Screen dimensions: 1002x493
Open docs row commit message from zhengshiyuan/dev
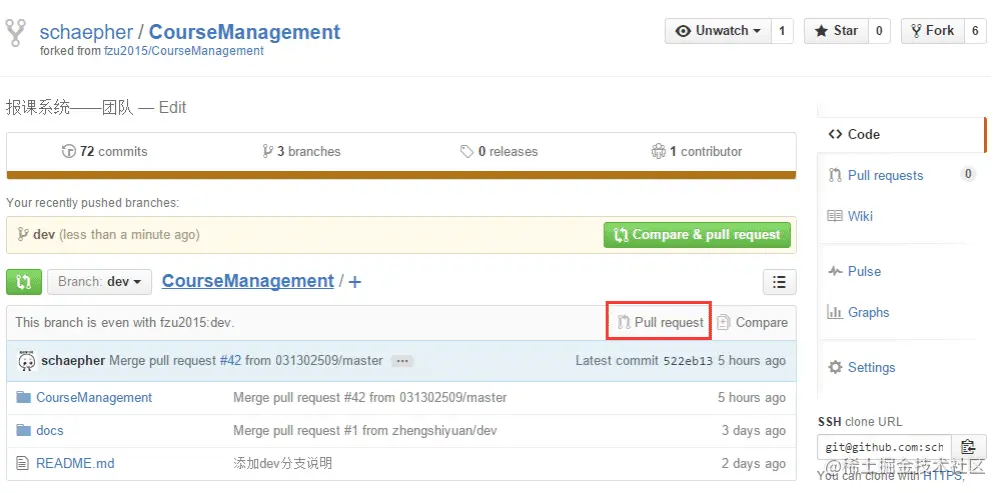tap(365, 430)
